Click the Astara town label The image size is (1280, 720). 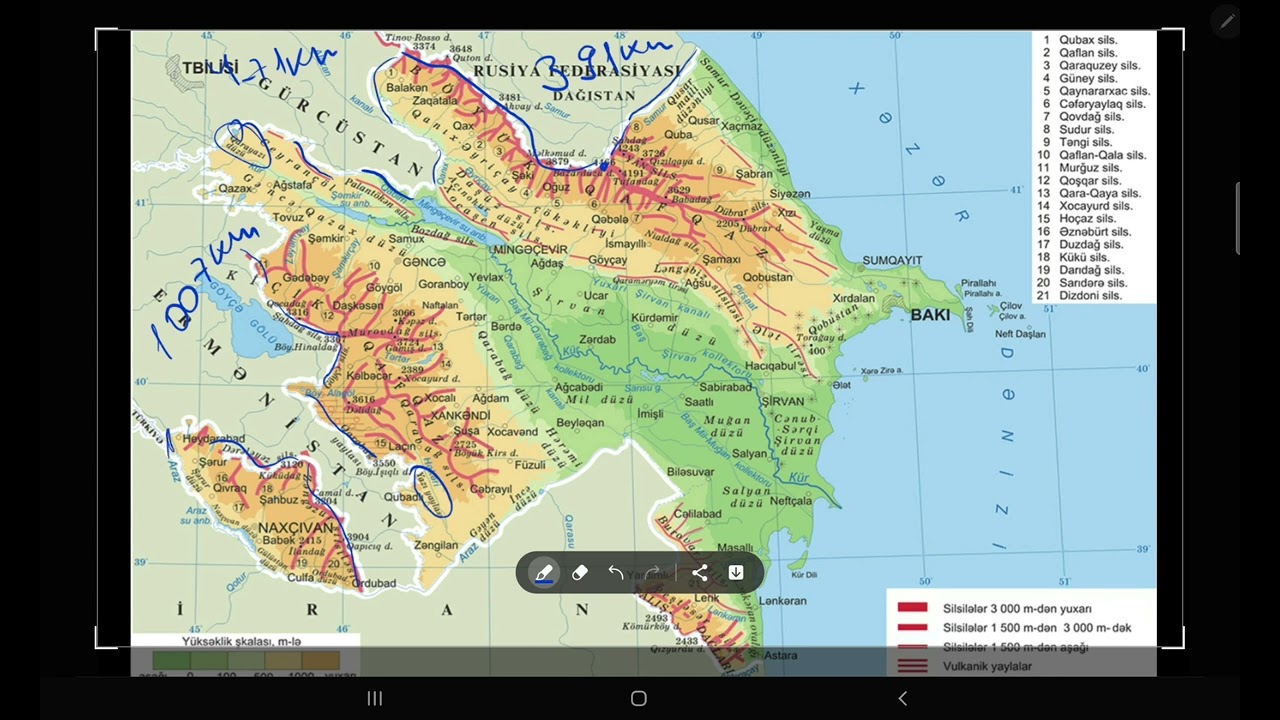coord(781,655)
